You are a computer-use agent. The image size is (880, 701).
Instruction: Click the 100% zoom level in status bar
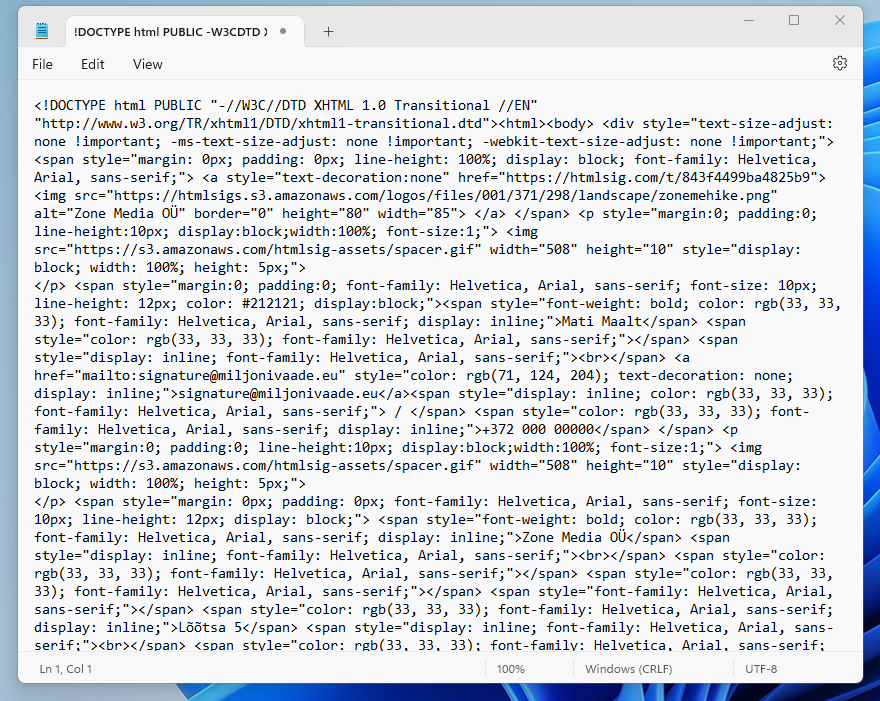[x=510, y=668]
